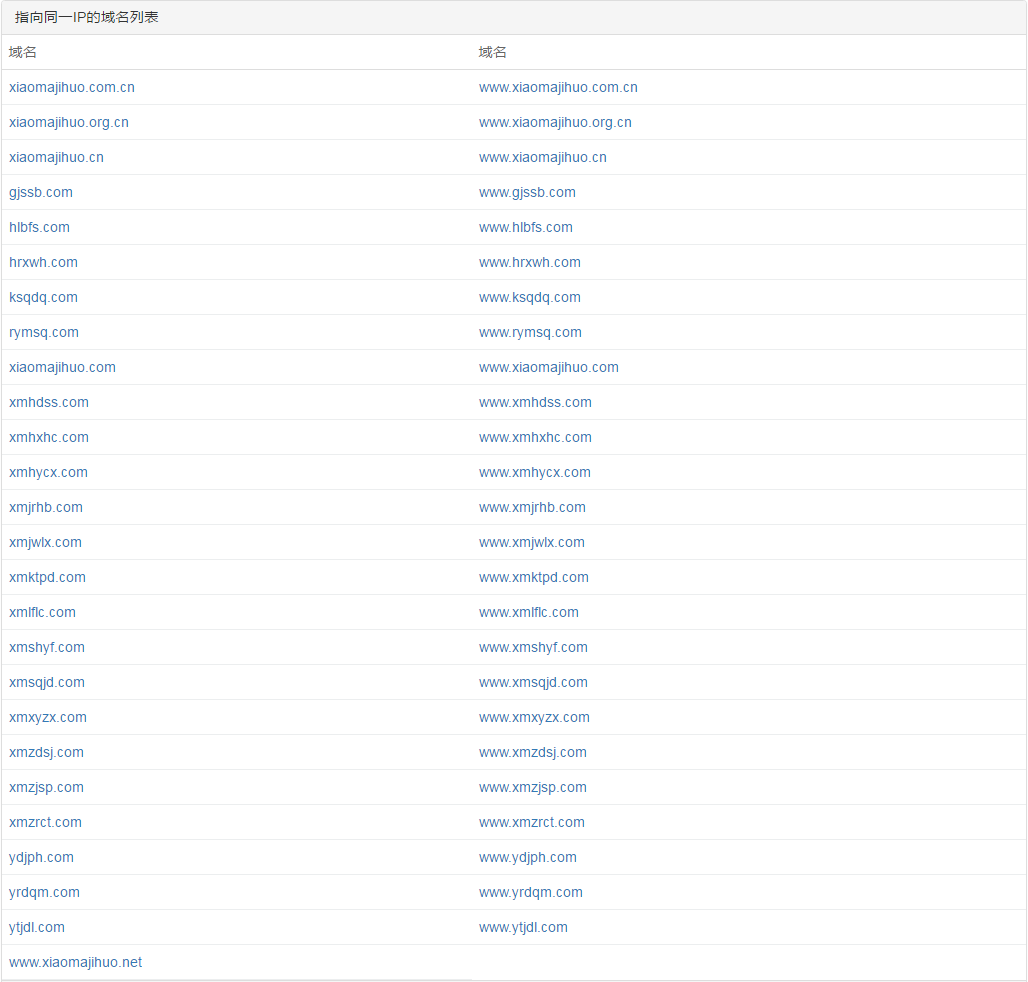The image size is (1028, 982).
Task: Open the xmzjsp.com link
Action: tap(47, 787)
